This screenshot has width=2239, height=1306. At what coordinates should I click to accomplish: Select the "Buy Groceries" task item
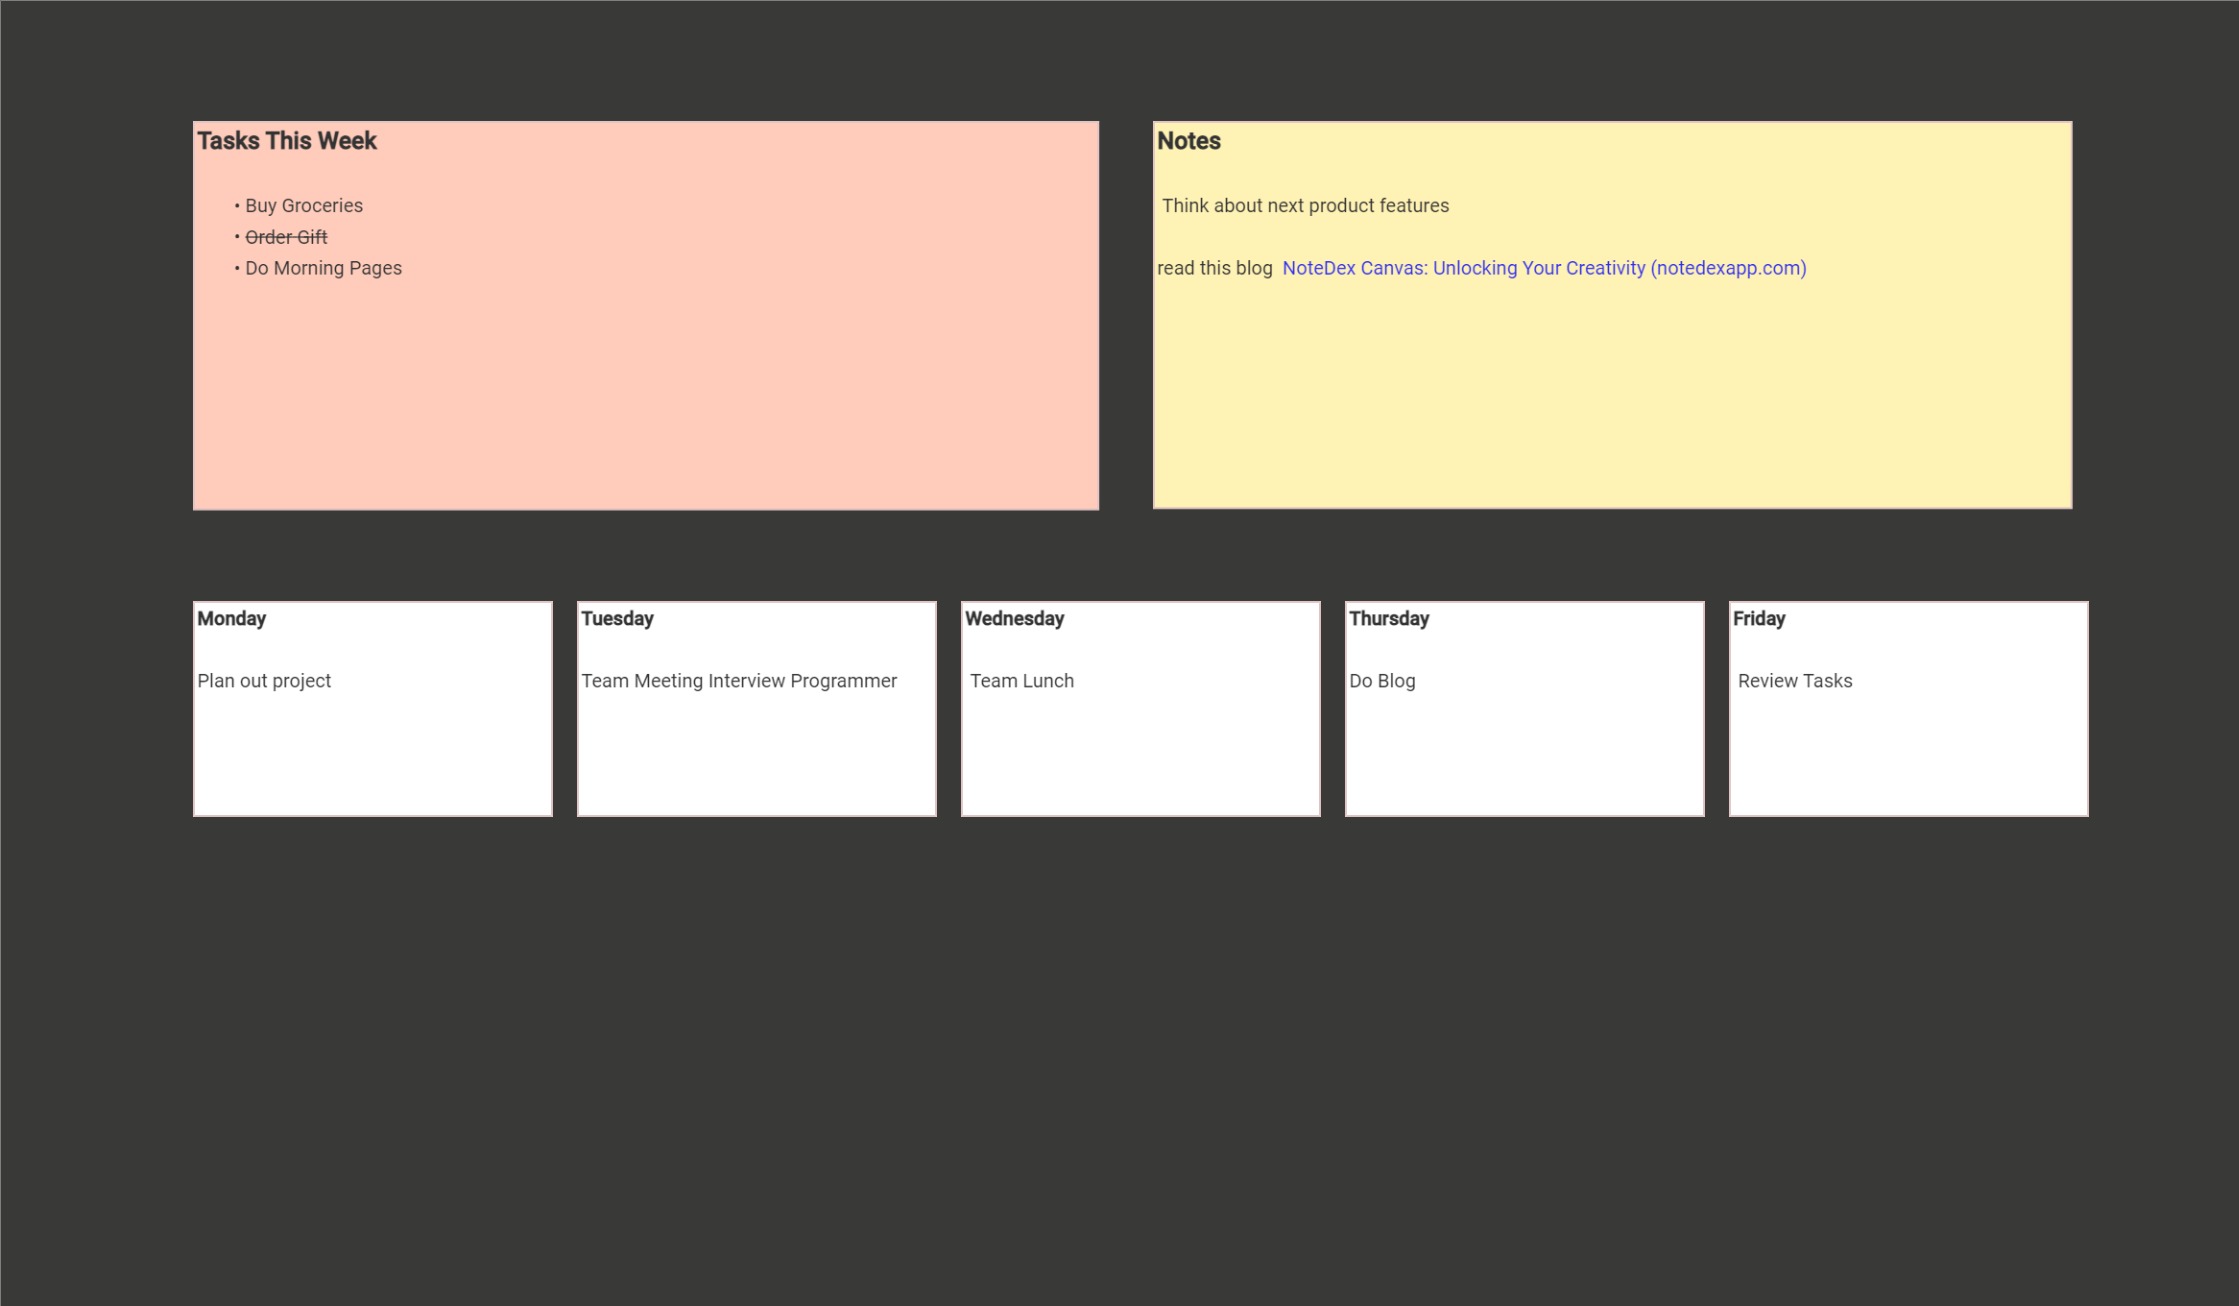pos(304,205)
